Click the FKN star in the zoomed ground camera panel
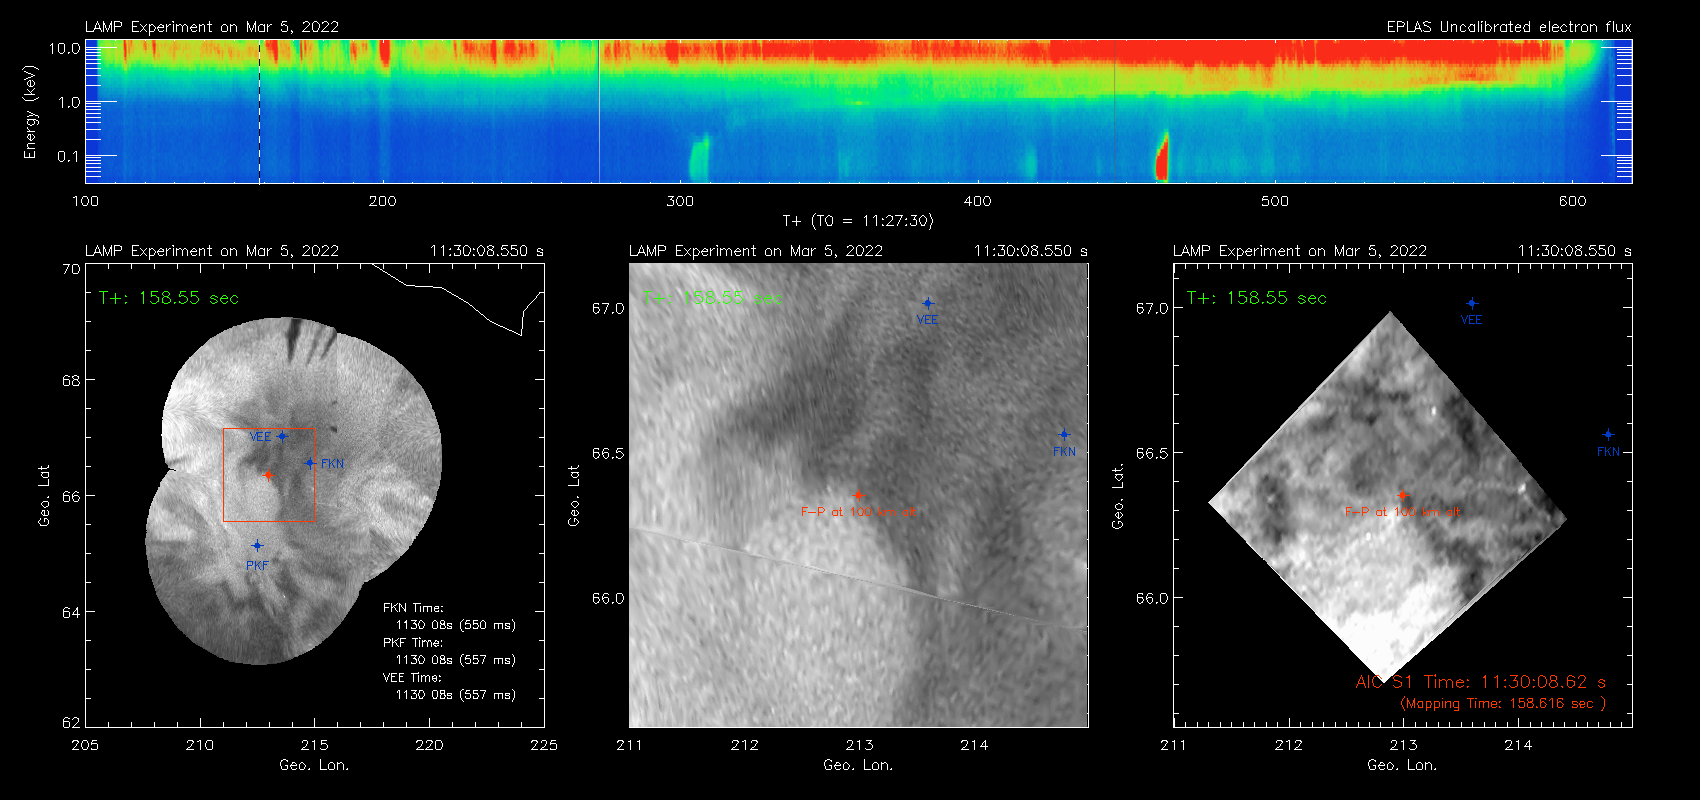 (x=1064, y=435)
